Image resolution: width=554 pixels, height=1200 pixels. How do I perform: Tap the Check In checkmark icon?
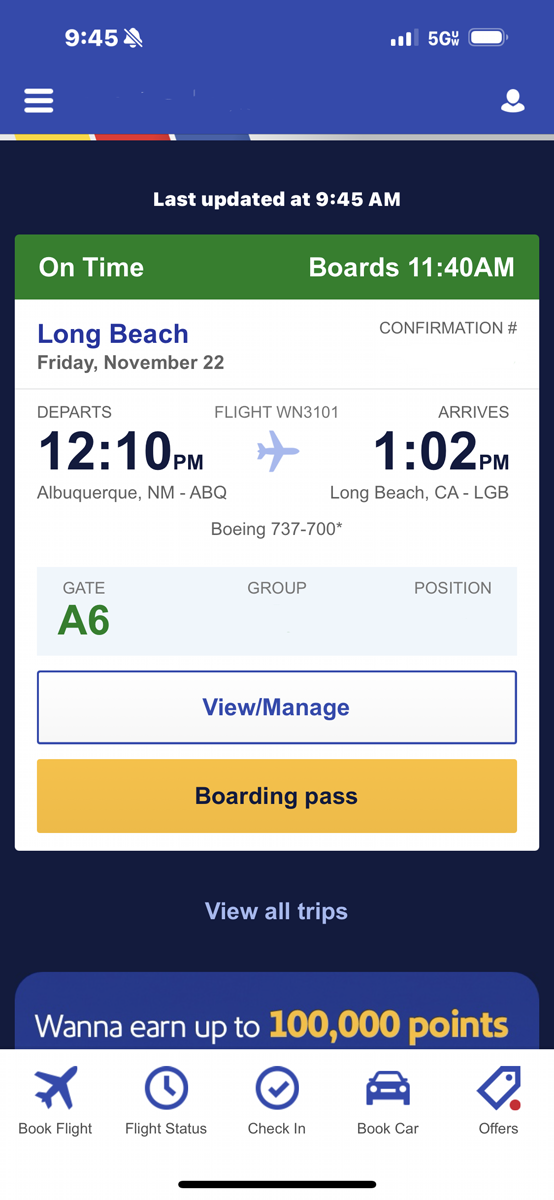[277, 1088]
